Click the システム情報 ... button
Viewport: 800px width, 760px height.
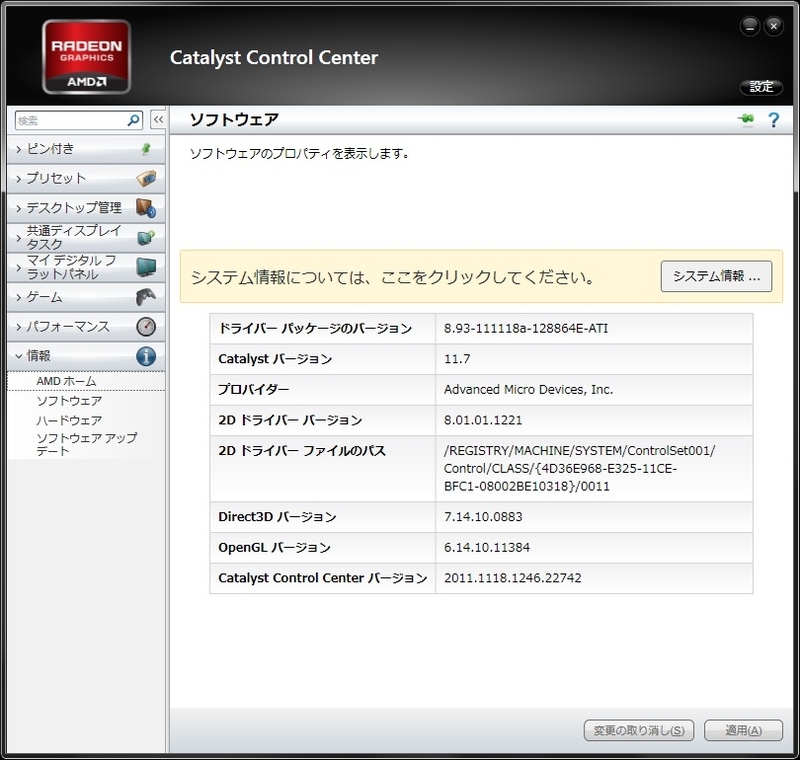pos(716,276)
